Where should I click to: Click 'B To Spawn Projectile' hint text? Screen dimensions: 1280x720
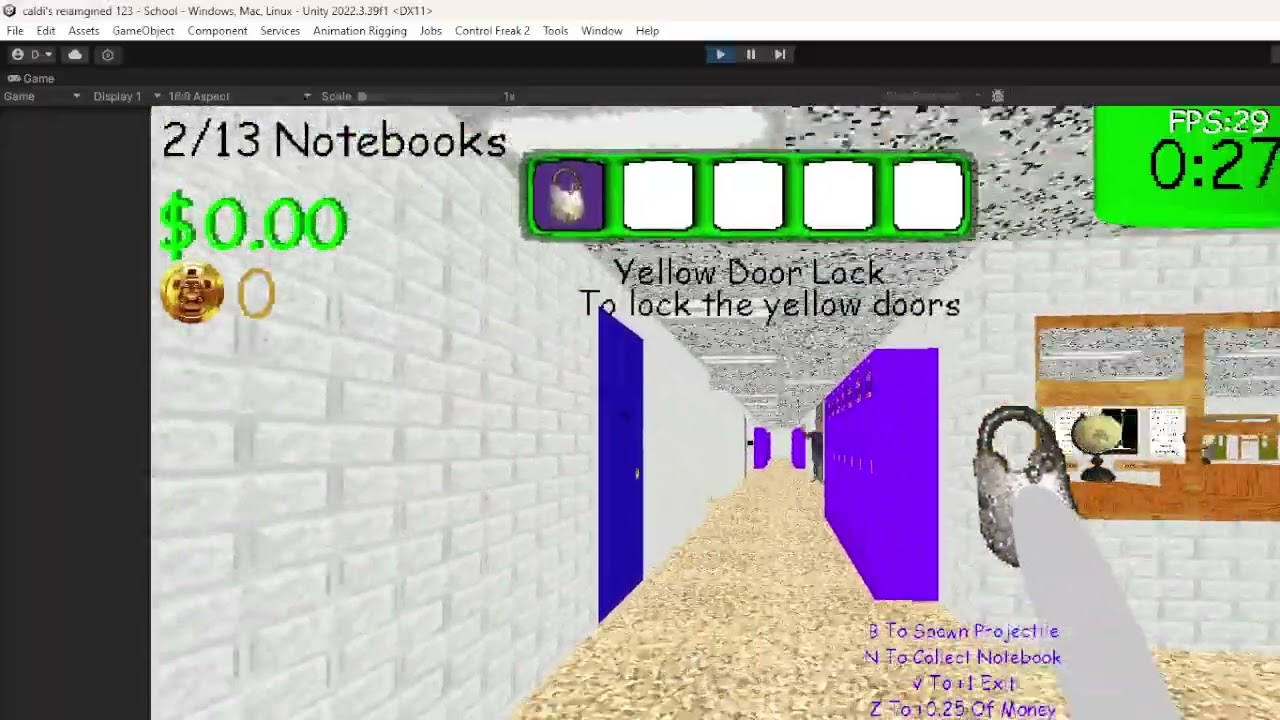(963, 631)
